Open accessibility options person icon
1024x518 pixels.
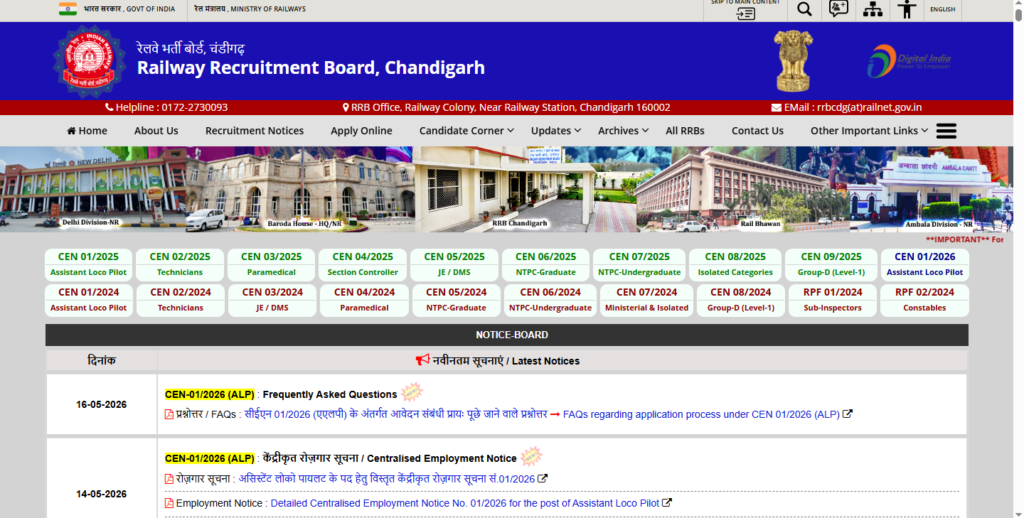tap(906, 9)
